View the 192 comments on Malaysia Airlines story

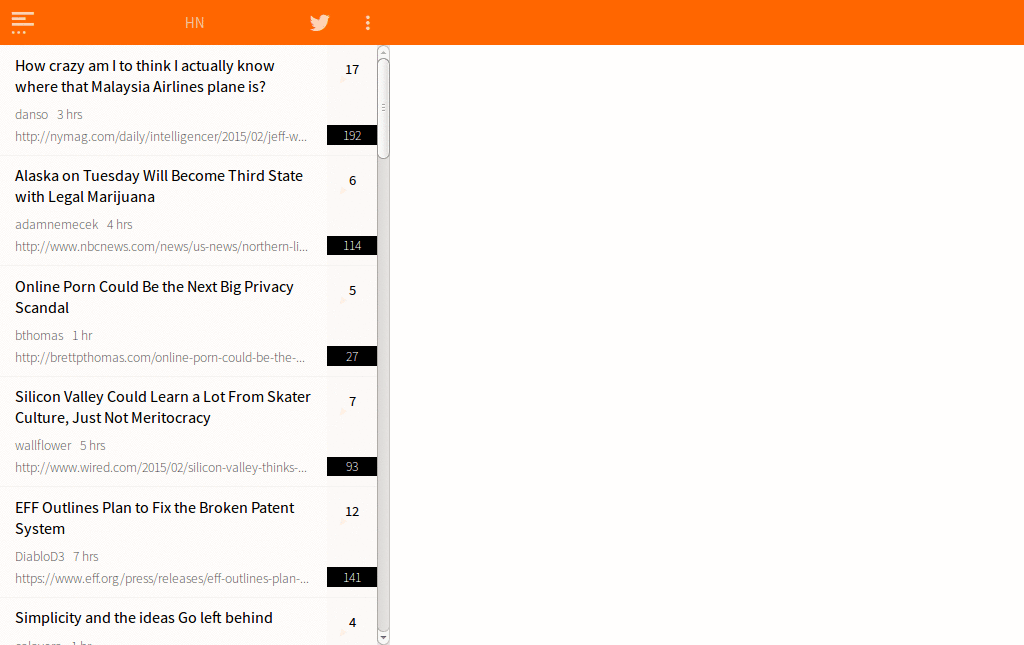point(352,135)
